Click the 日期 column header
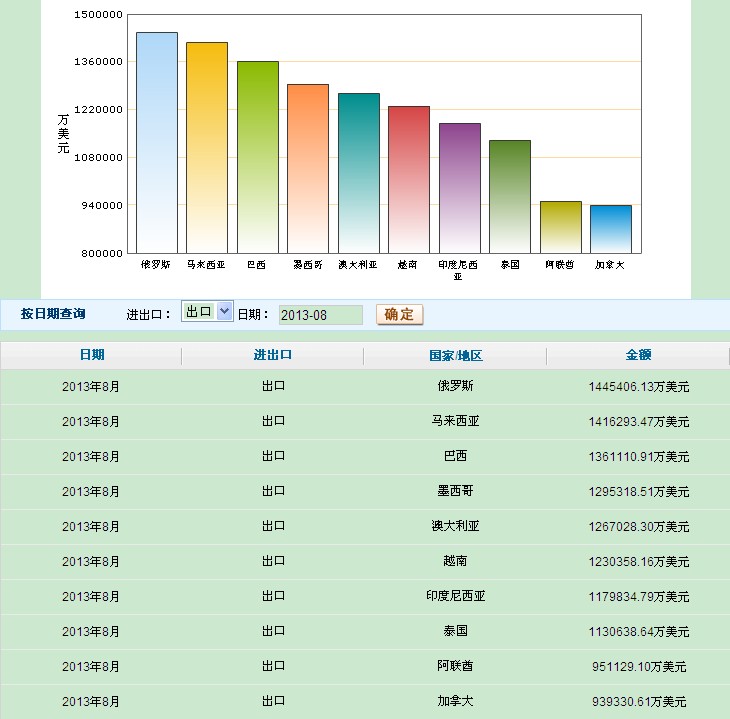730x719 pixels. 91,355
